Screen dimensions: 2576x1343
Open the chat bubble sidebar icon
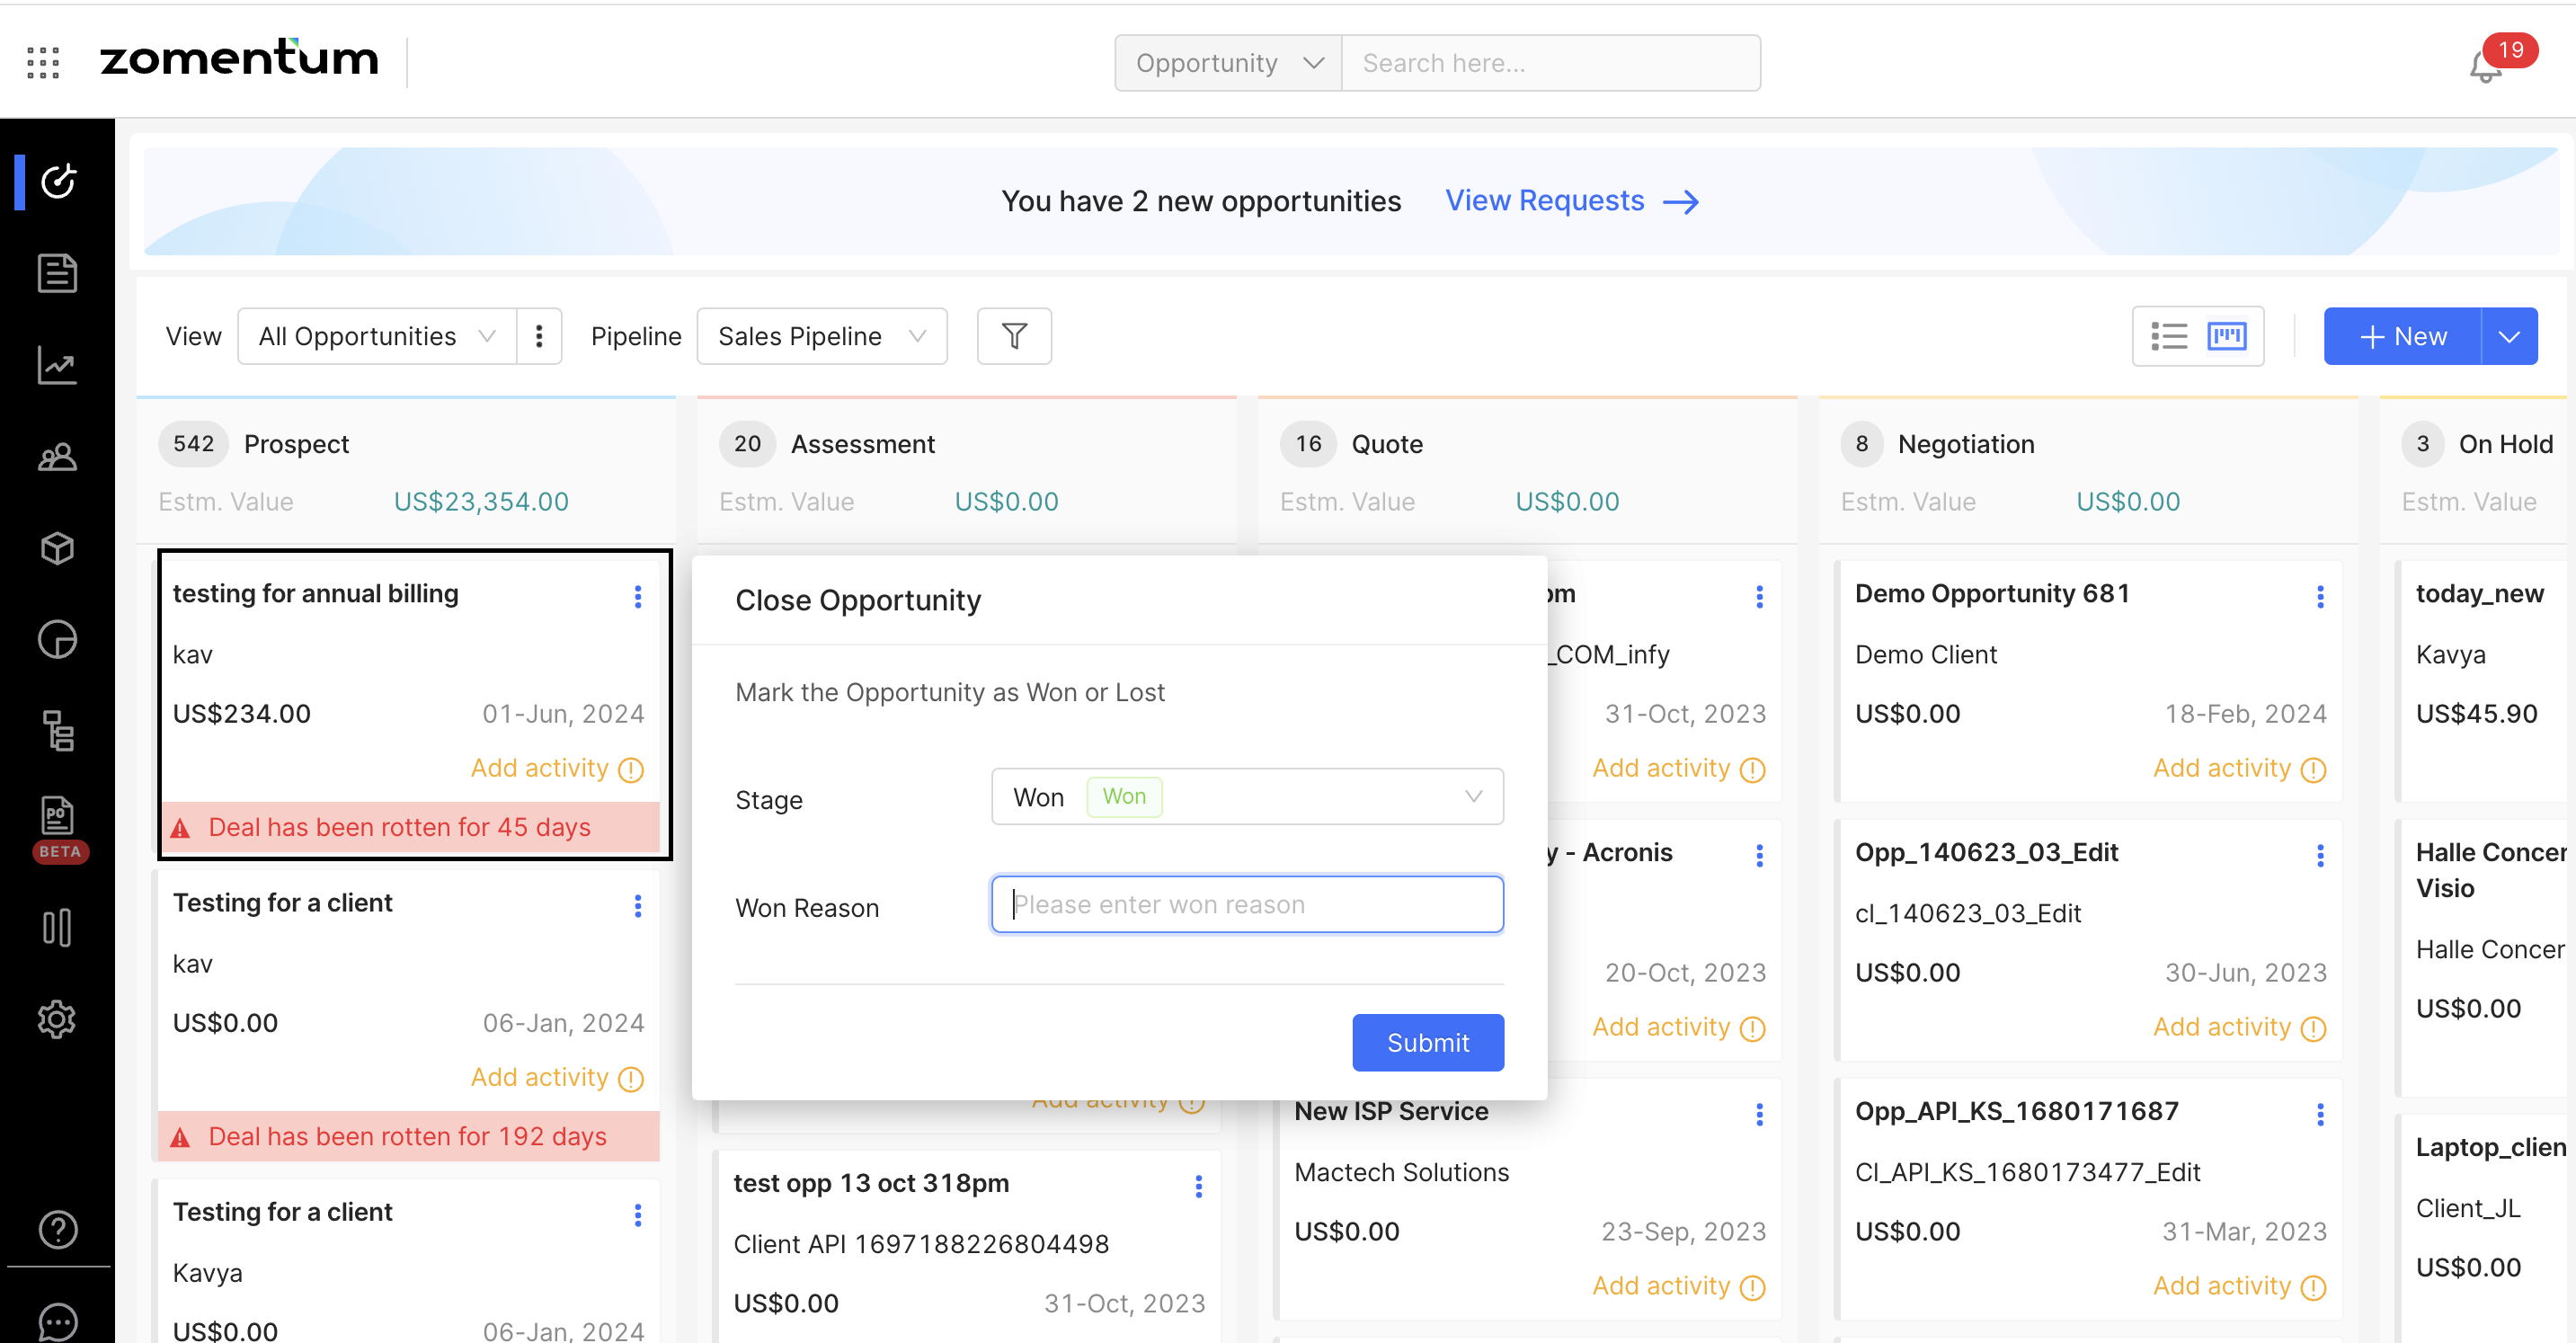57,1321
